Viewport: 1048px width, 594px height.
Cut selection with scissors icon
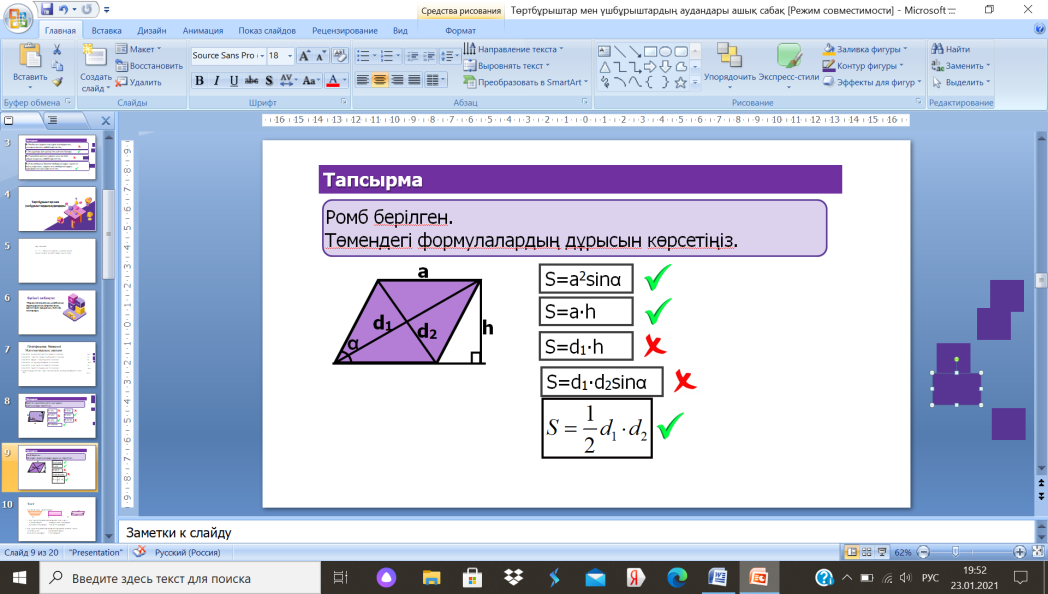(x=57, y=49)
